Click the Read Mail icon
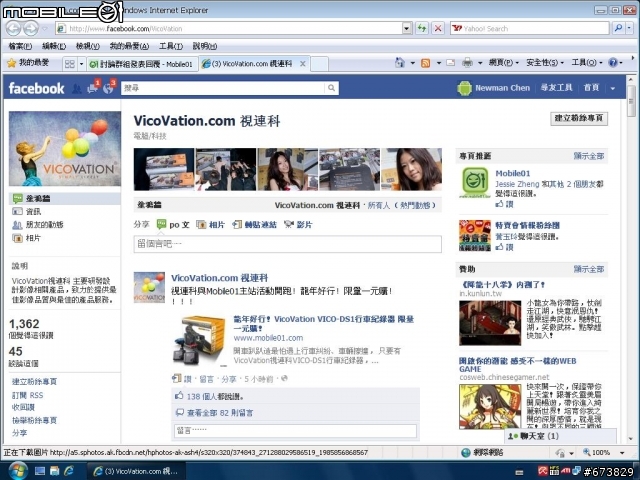640x480 pixels. click(x=451, y=63)
